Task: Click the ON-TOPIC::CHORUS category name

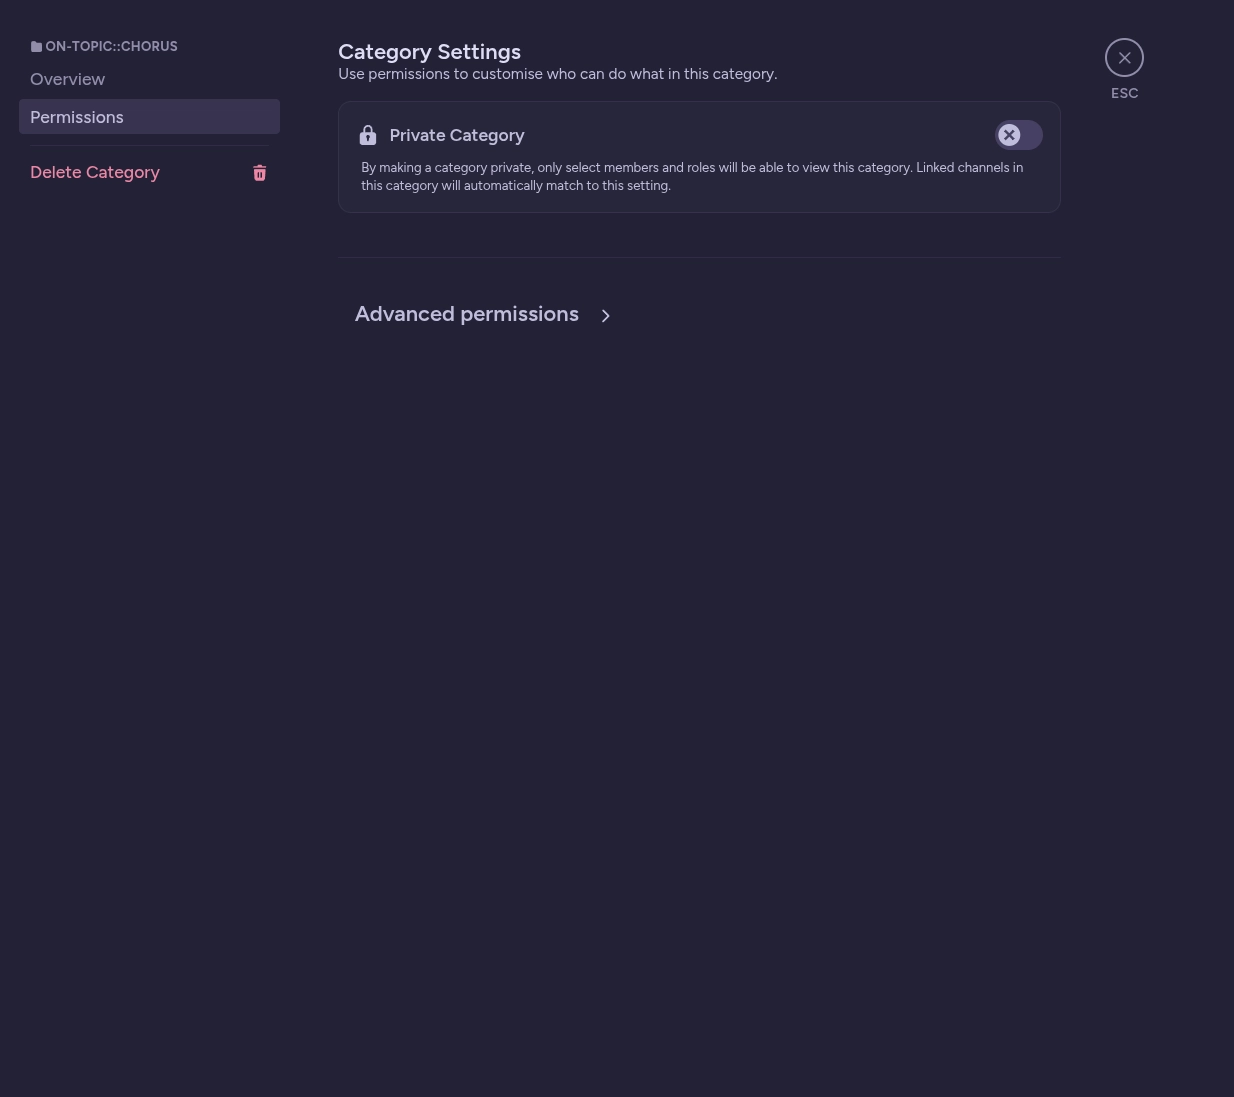Action: [x=111, y=46]
